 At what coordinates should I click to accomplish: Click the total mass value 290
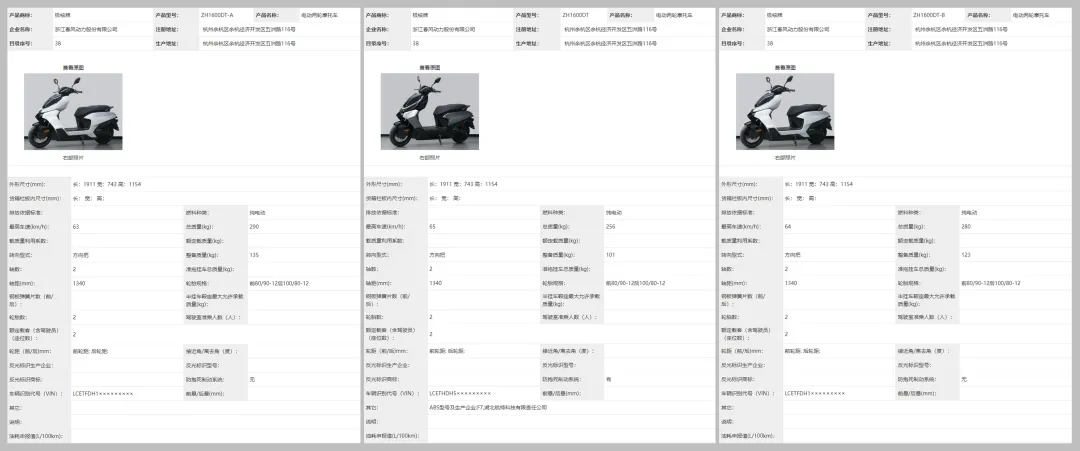[254, 227]
